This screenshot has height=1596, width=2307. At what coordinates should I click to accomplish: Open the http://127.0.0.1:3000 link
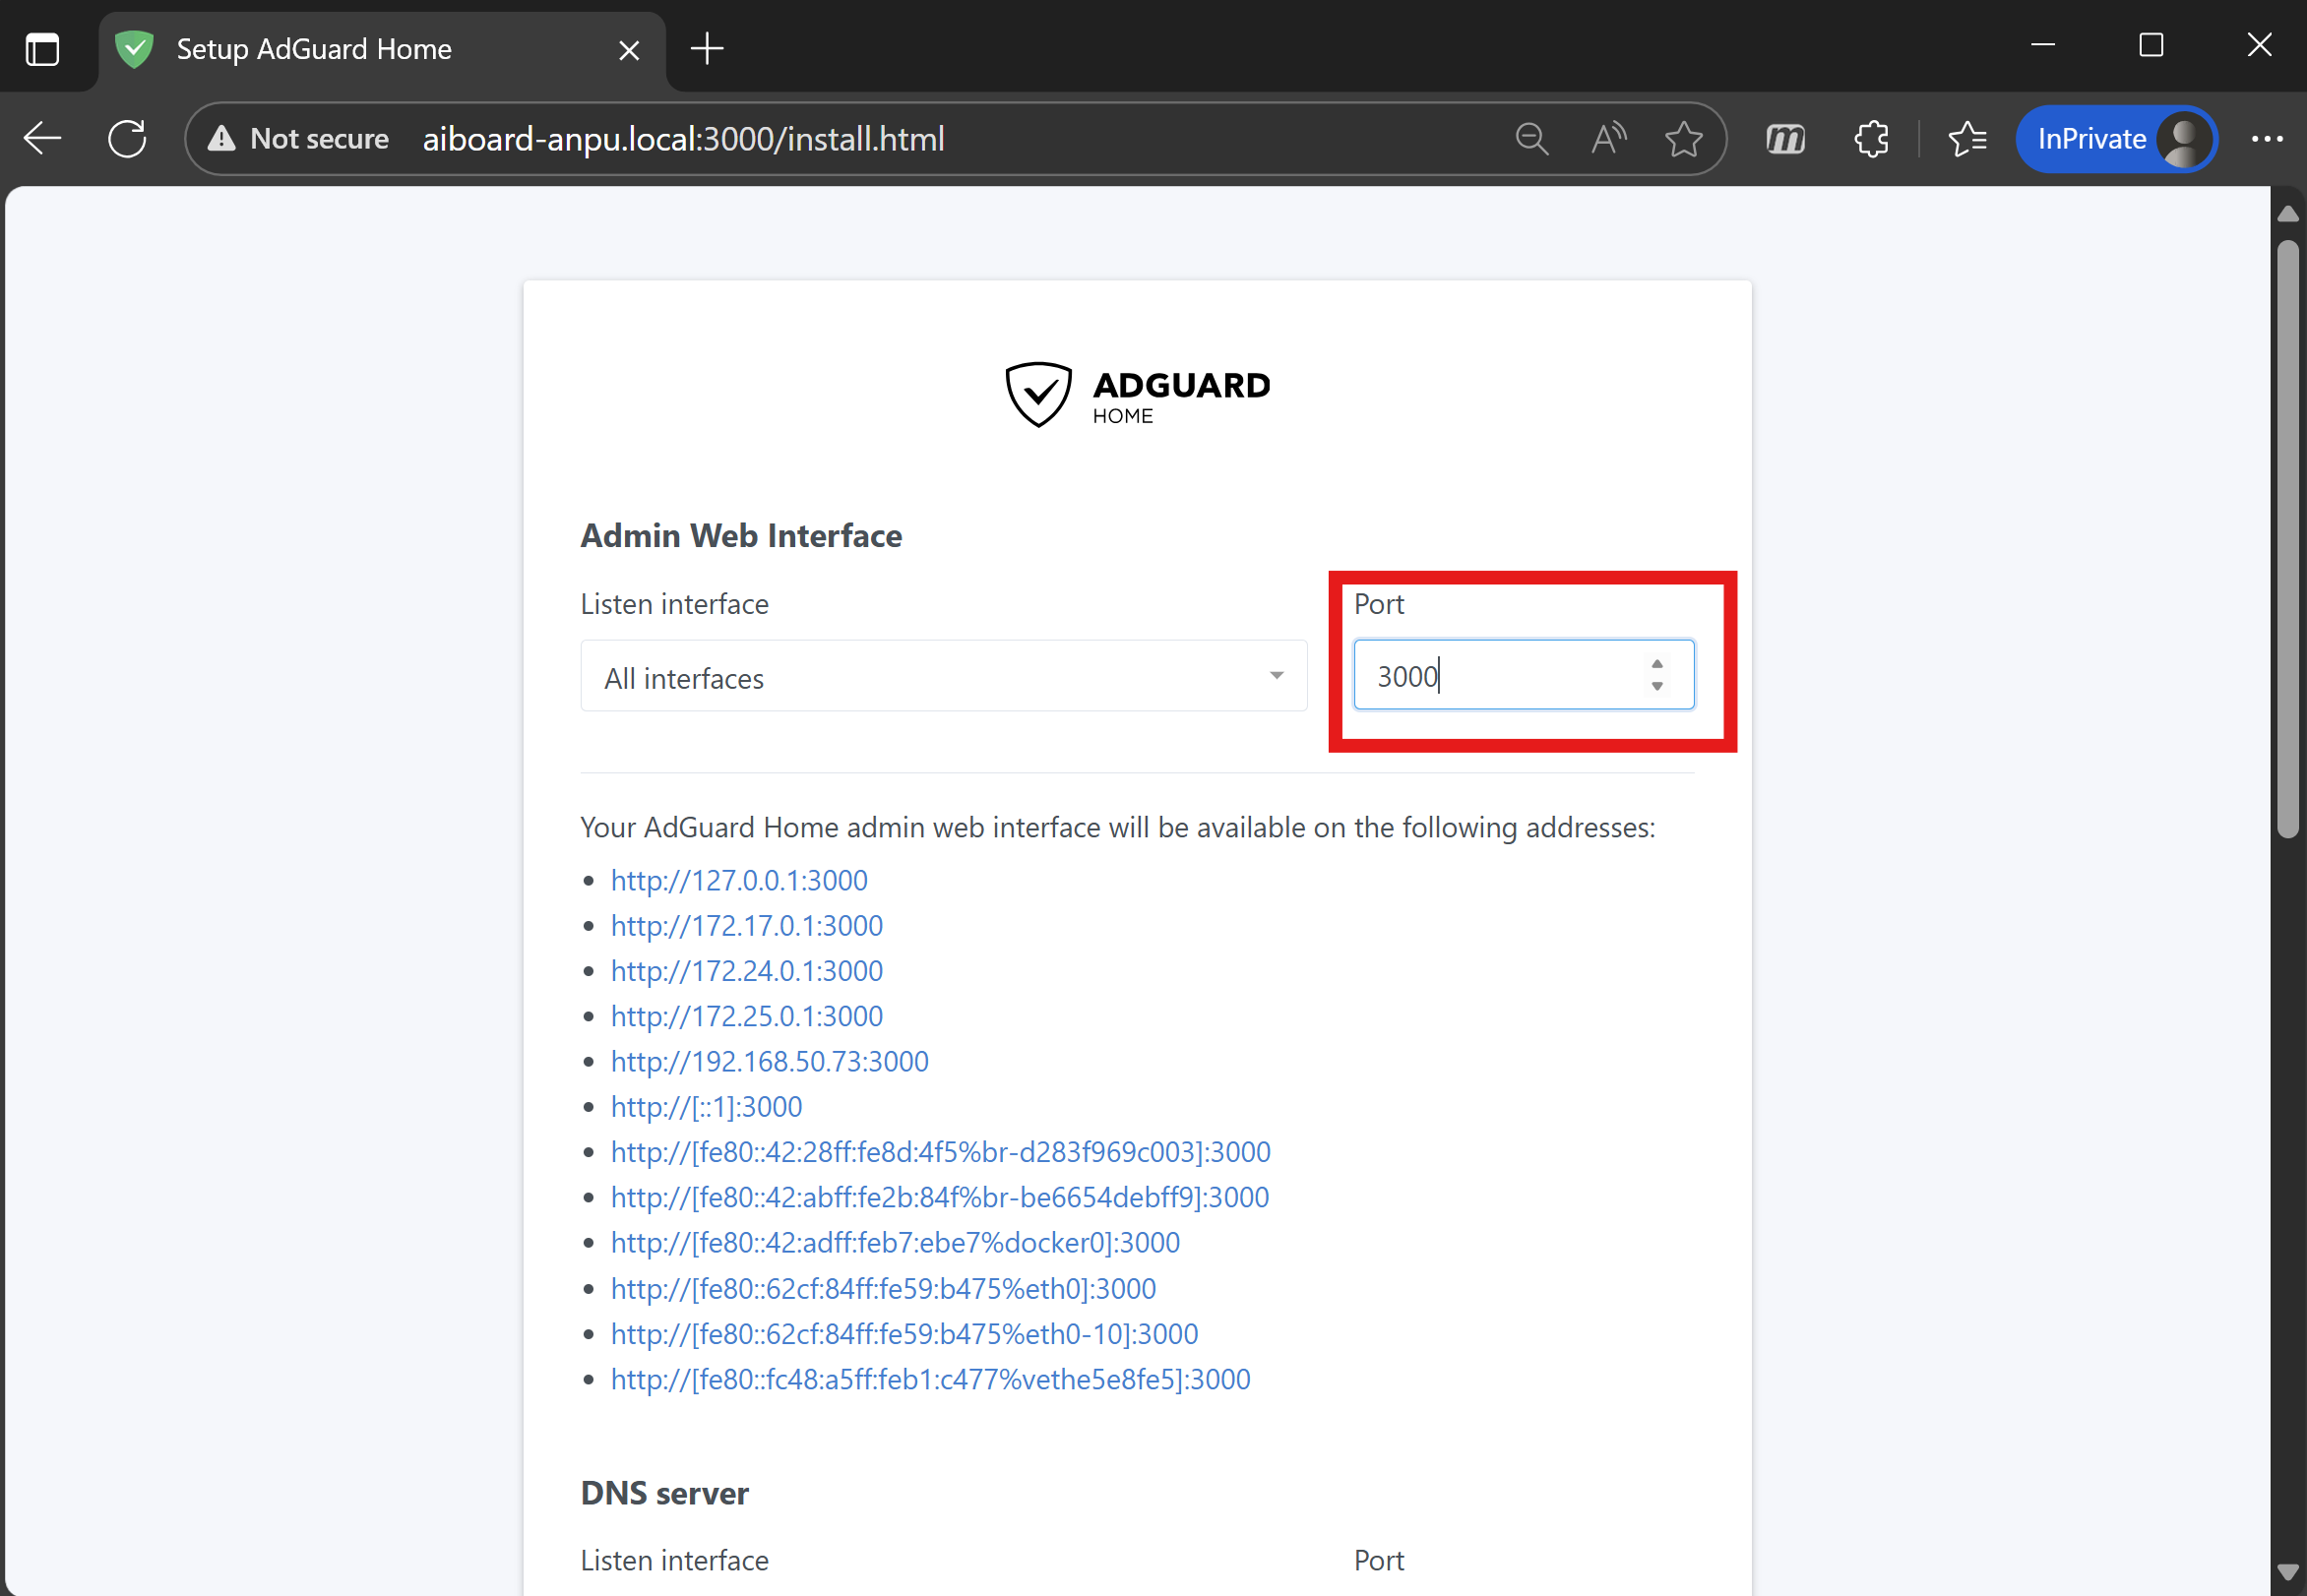739,880
